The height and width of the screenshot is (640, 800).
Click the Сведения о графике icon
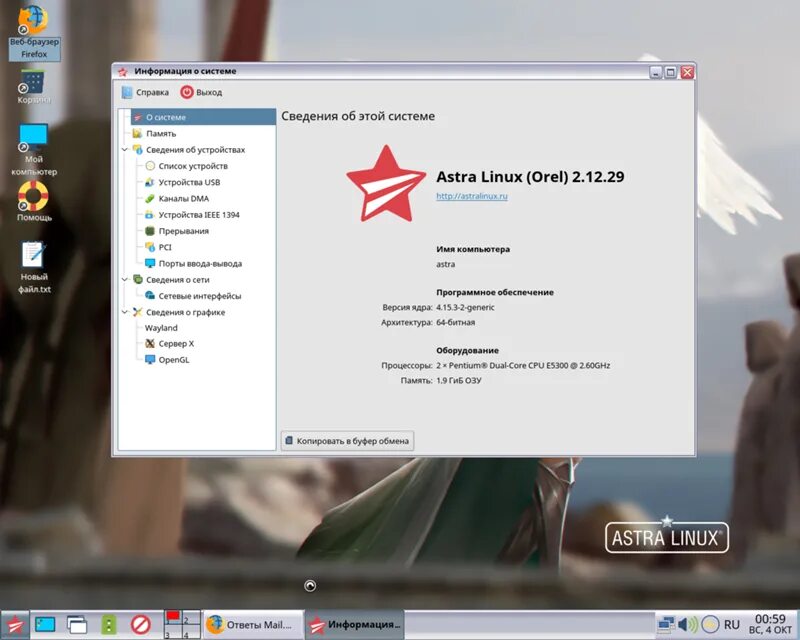pos(138,312)
